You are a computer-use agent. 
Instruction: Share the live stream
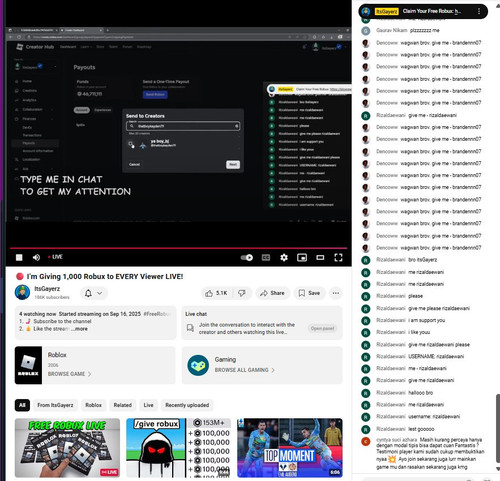[x=272, y=293]
